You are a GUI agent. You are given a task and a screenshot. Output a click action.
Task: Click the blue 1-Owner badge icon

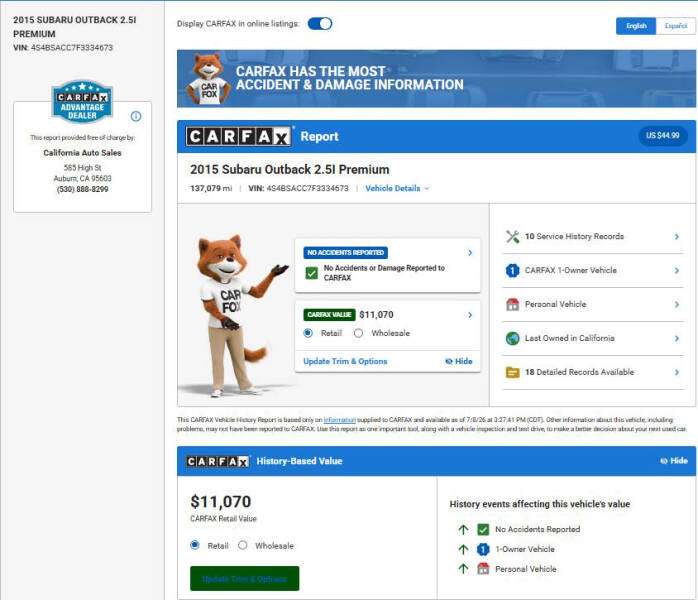click(512, 270)
